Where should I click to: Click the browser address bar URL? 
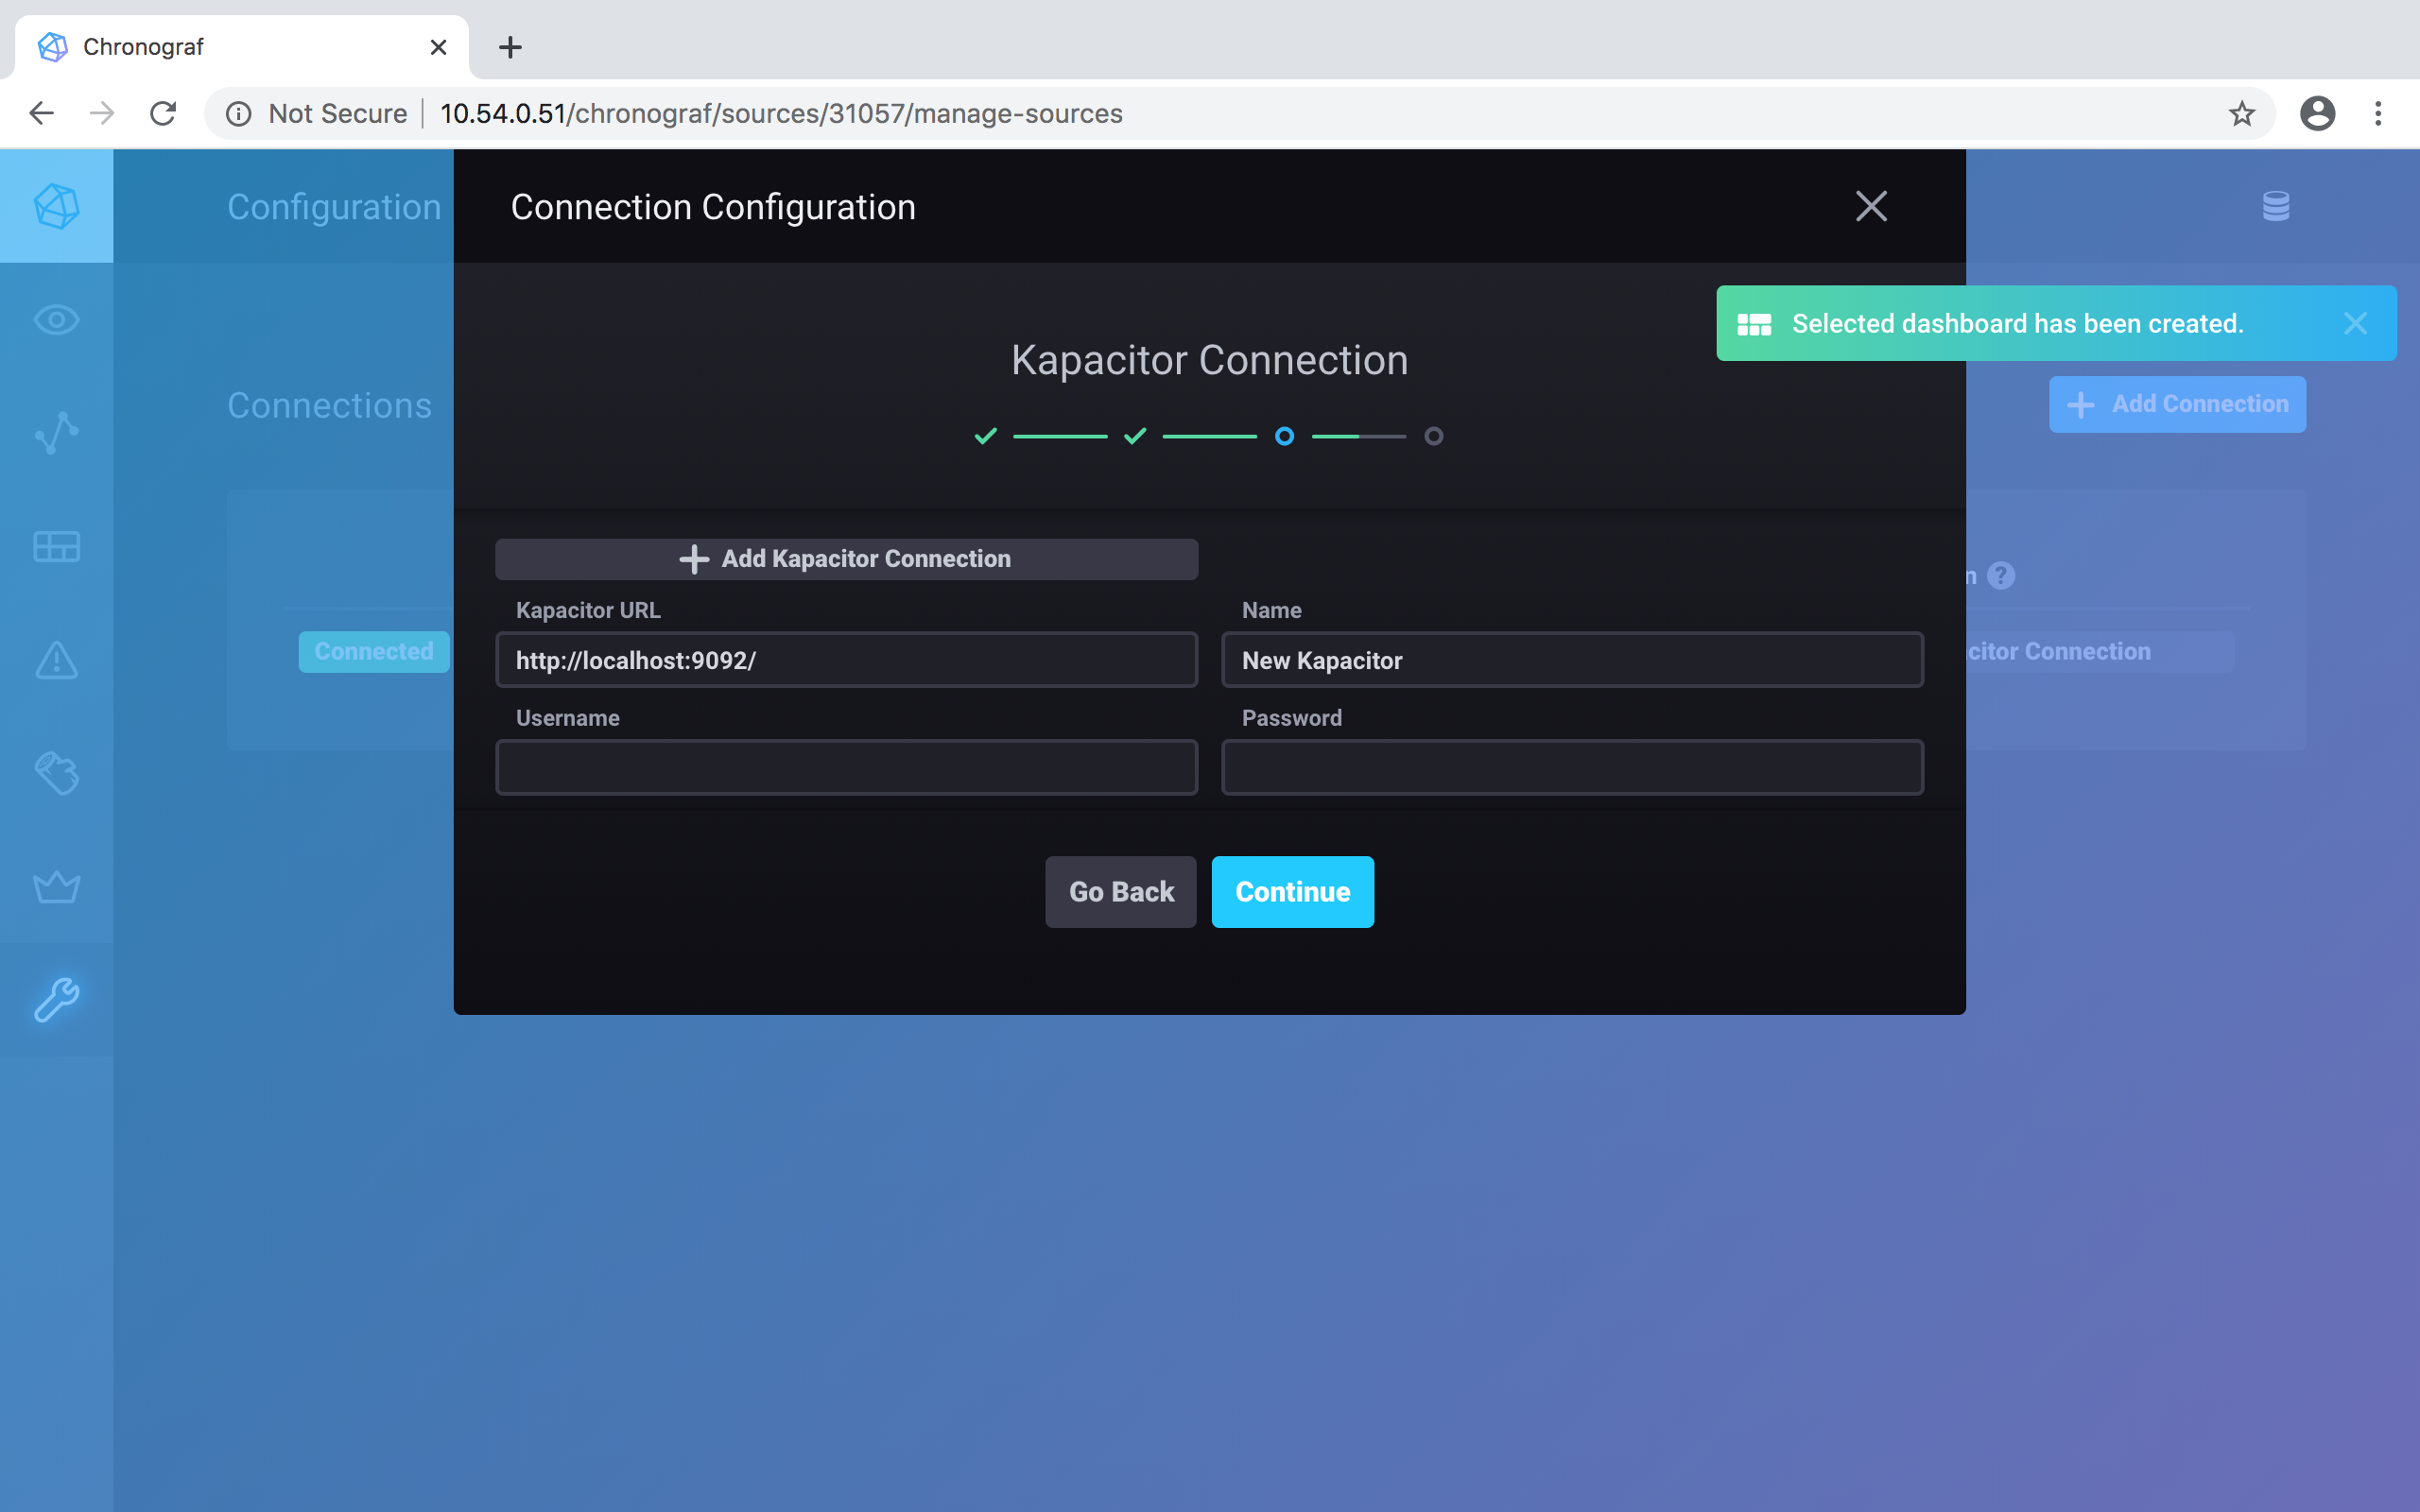click(781, 114)
